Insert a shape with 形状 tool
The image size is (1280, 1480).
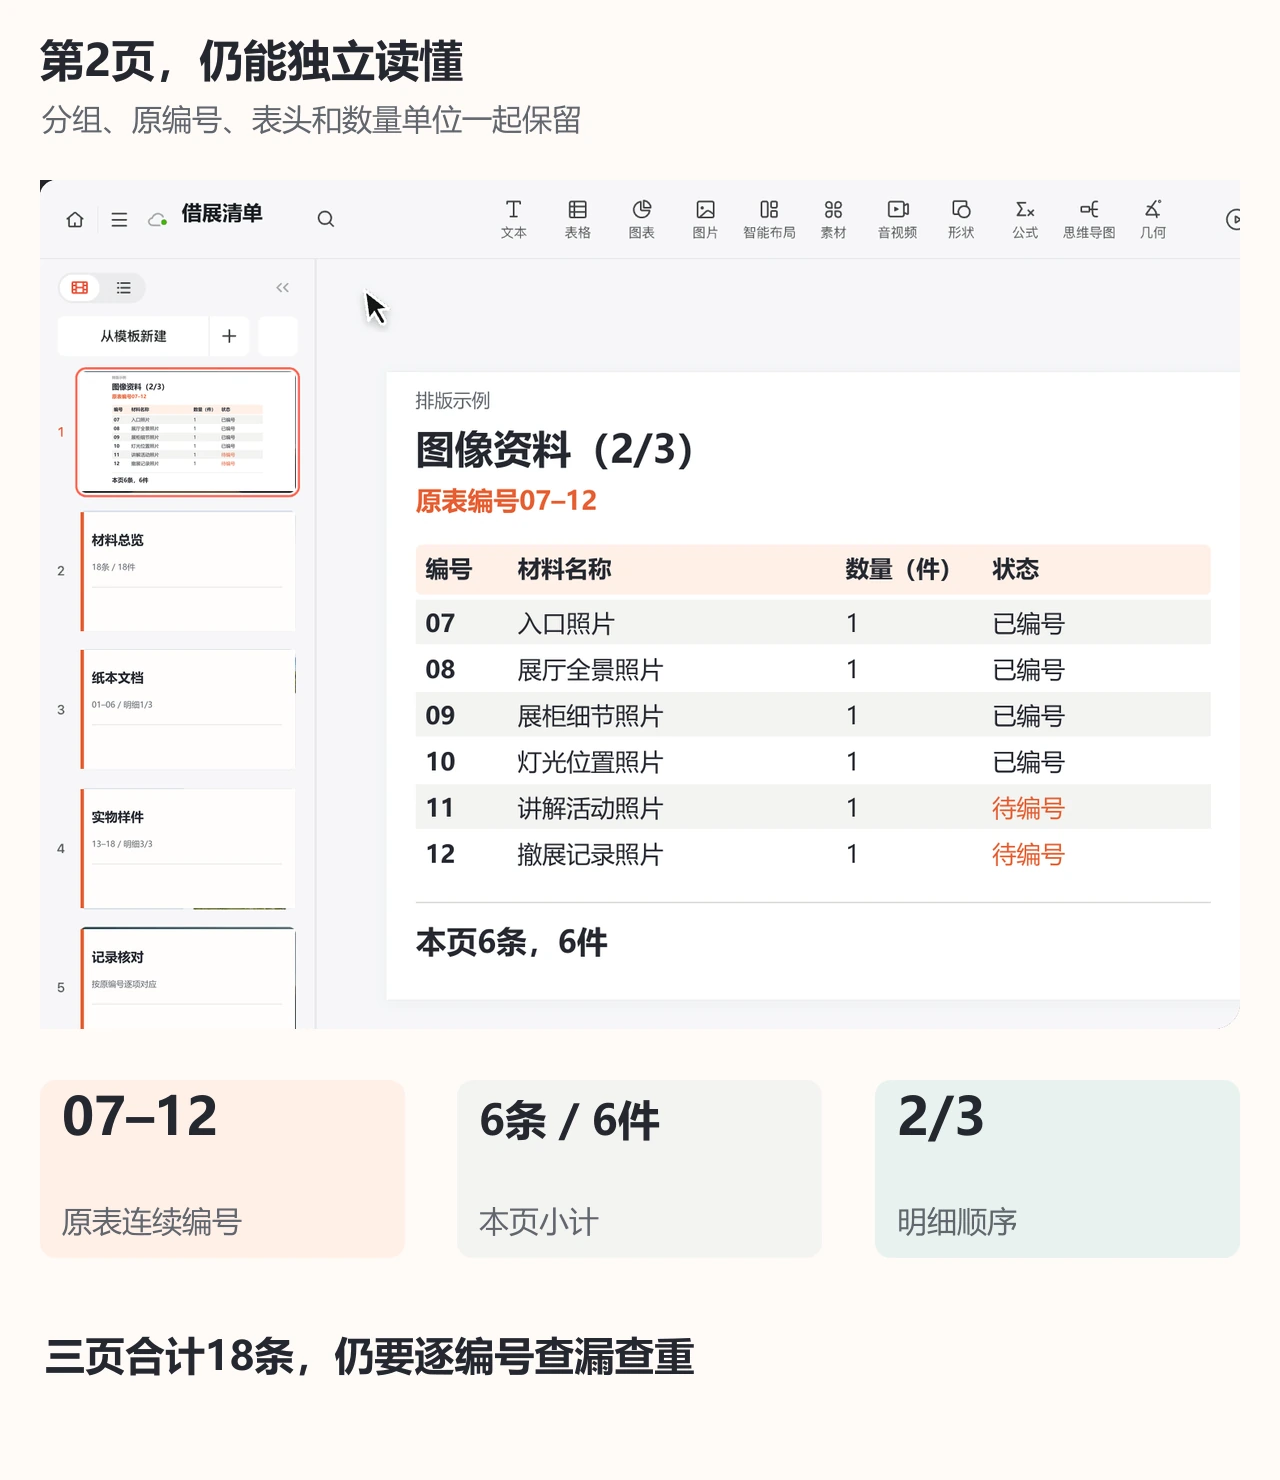click(961, 219)
